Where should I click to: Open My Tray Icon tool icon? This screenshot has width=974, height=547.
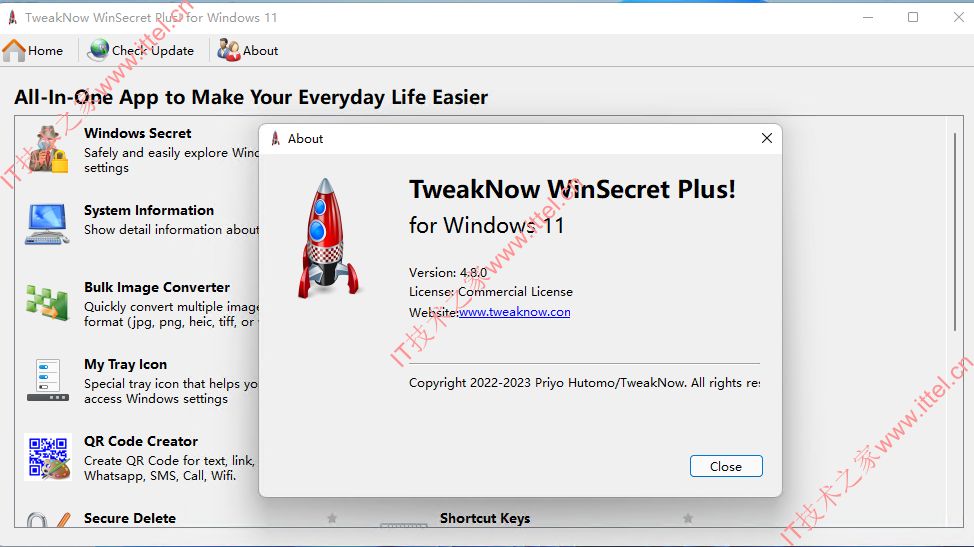[x=48, y=380]
